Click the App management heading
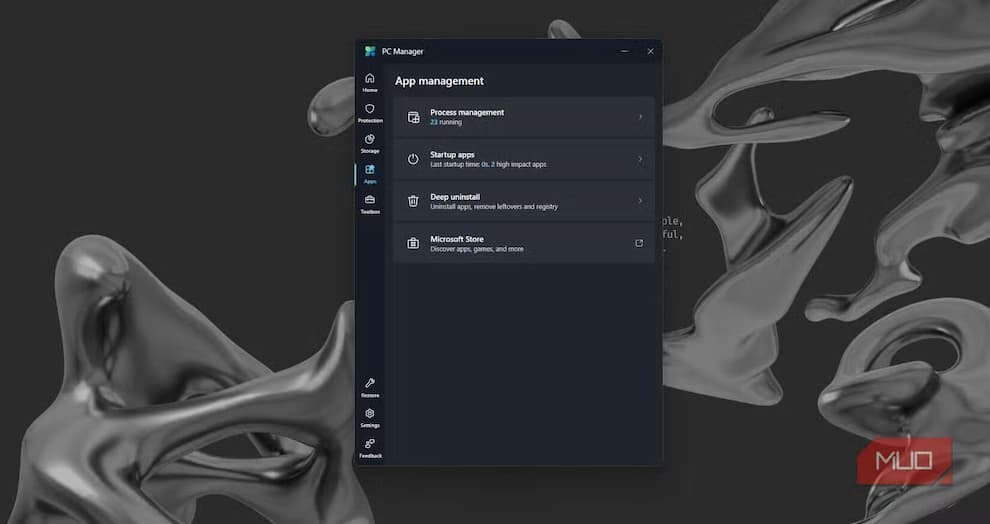Screen dimensions: 990x524 pos(439,81)
